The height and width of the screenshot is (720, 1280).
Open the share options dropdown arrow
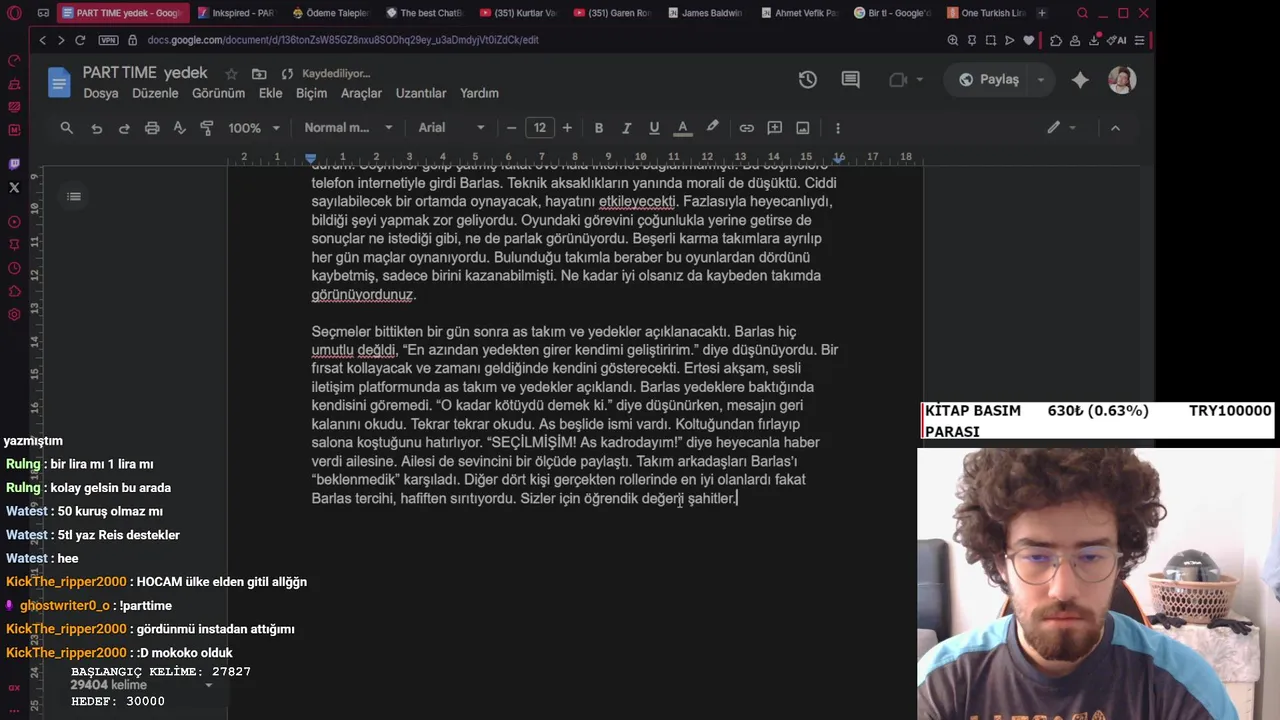click(1040, 80)
